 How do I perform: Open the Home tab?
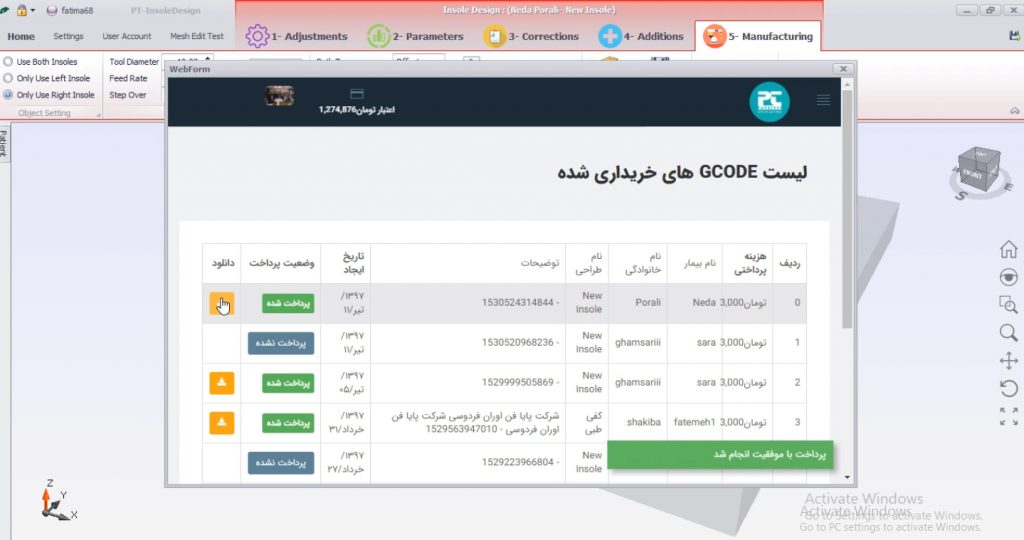click(x=21, y=37)
